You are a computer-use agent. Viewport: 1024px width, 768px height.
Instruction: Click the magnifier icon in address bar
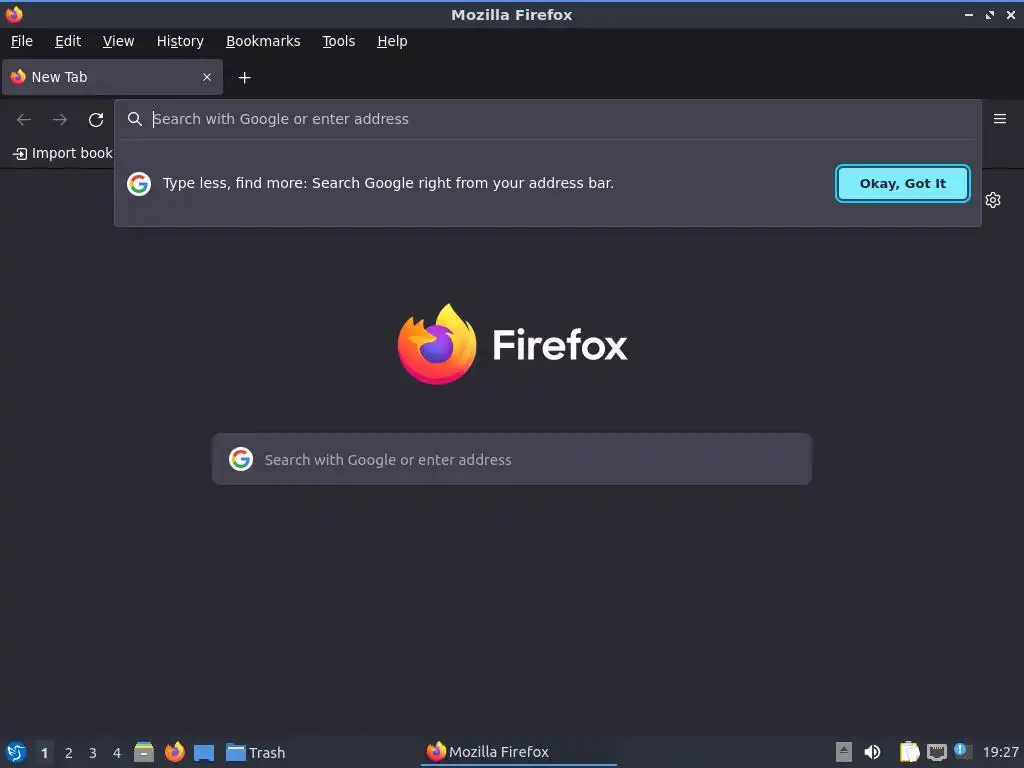pos(135,119)
